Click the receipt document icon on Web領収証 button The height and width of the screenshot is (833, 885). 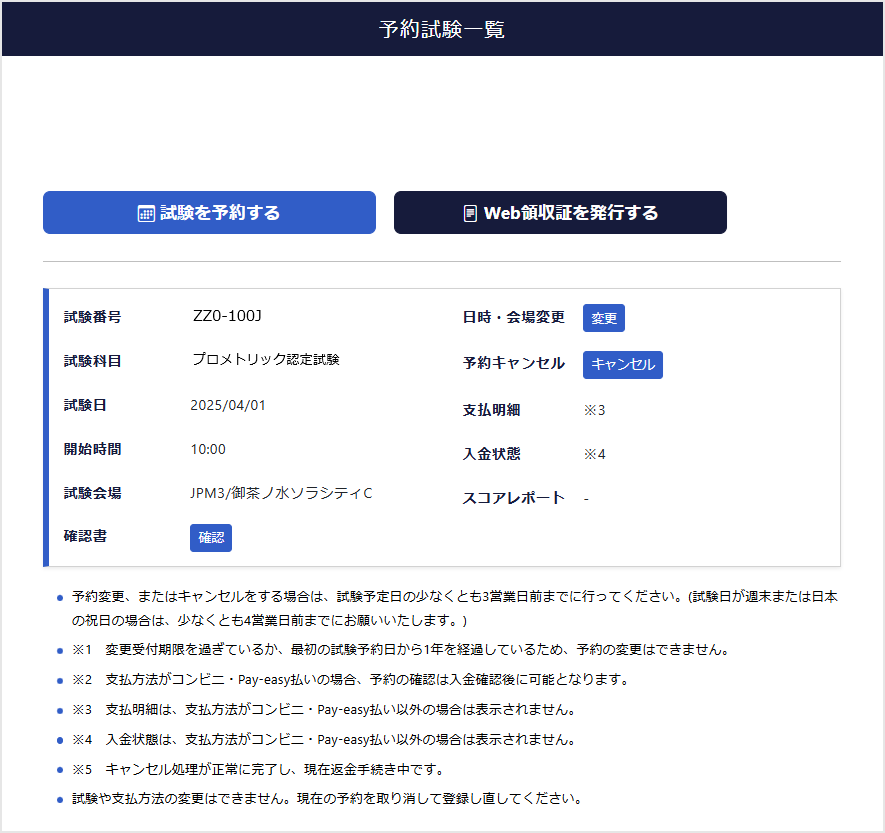470,213
